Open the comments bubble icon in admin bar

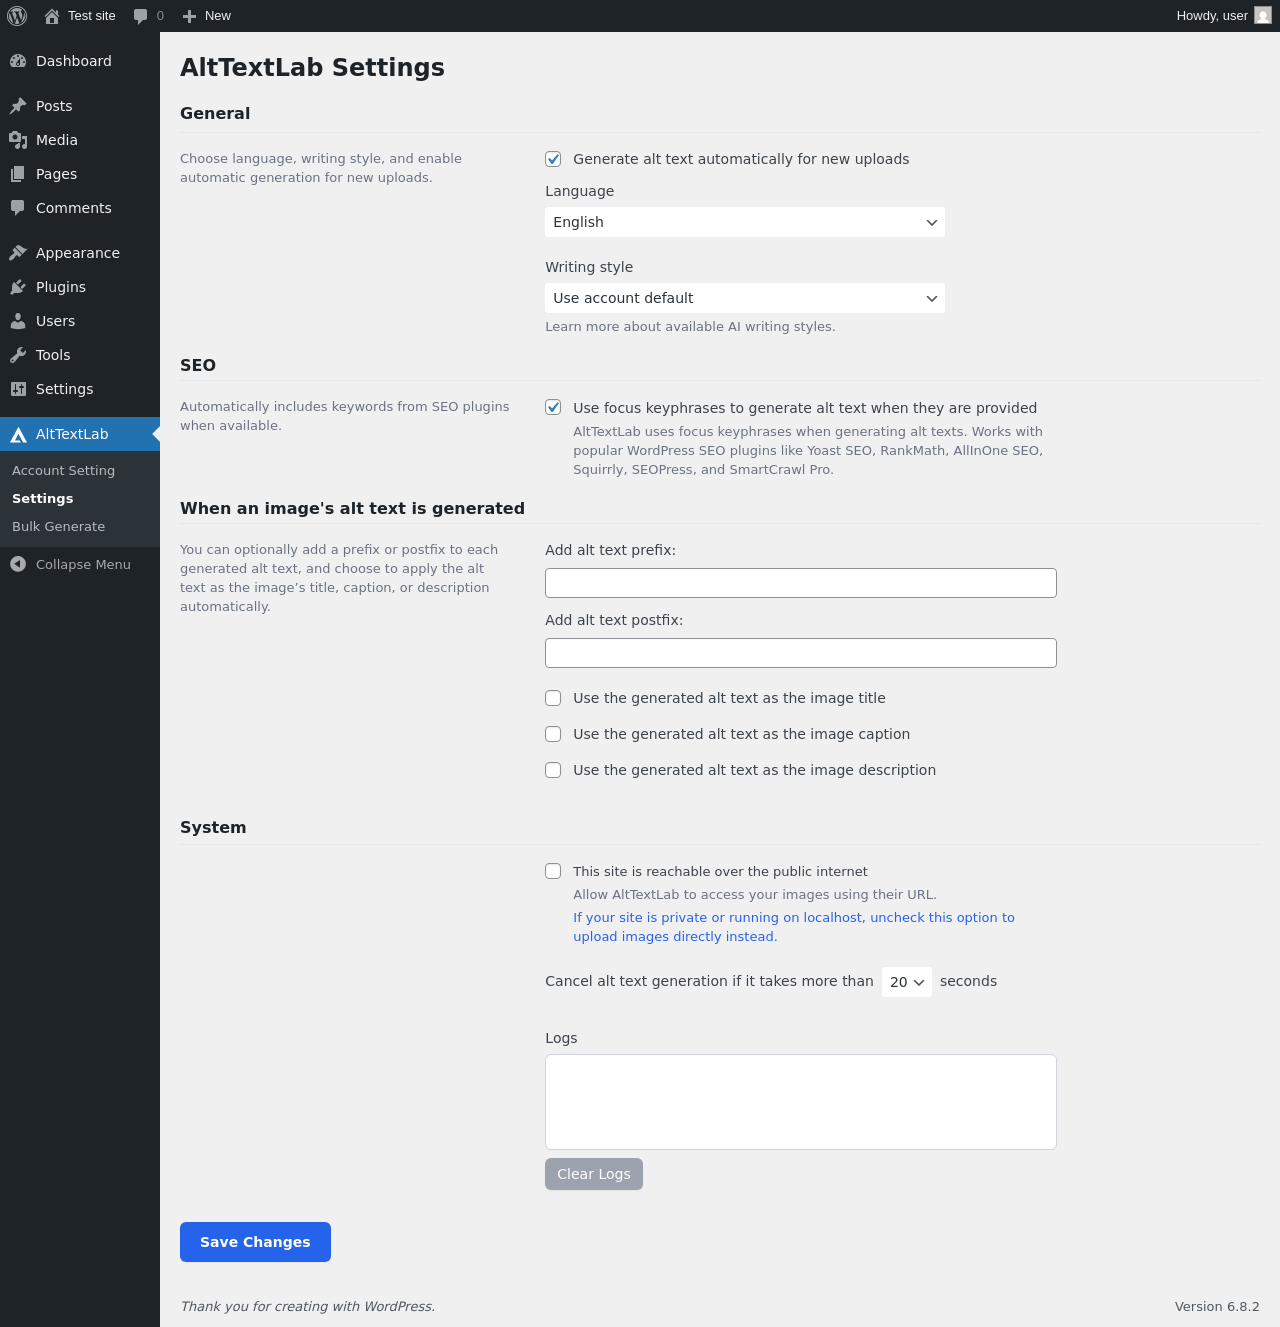click(141, 16)
